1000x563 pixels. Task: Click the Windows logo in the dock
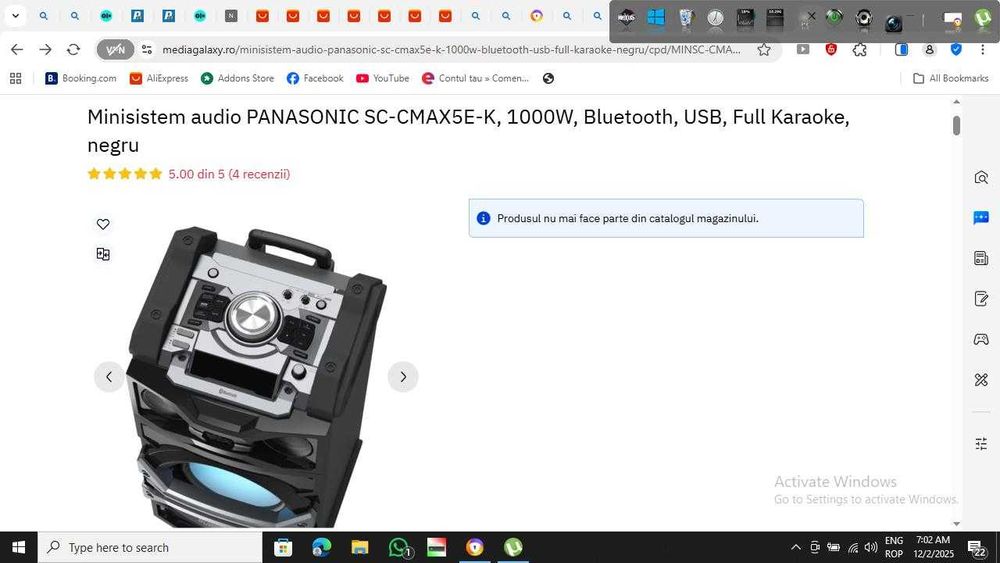(x=656, y=18)
